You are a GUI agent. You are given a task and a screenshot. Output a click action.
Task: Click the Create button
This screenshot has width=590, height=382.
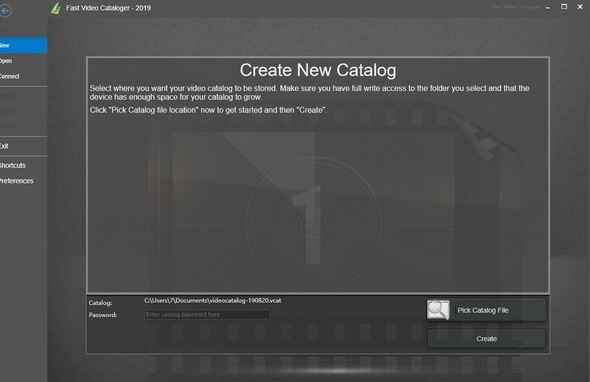click(x=487, y=339)
